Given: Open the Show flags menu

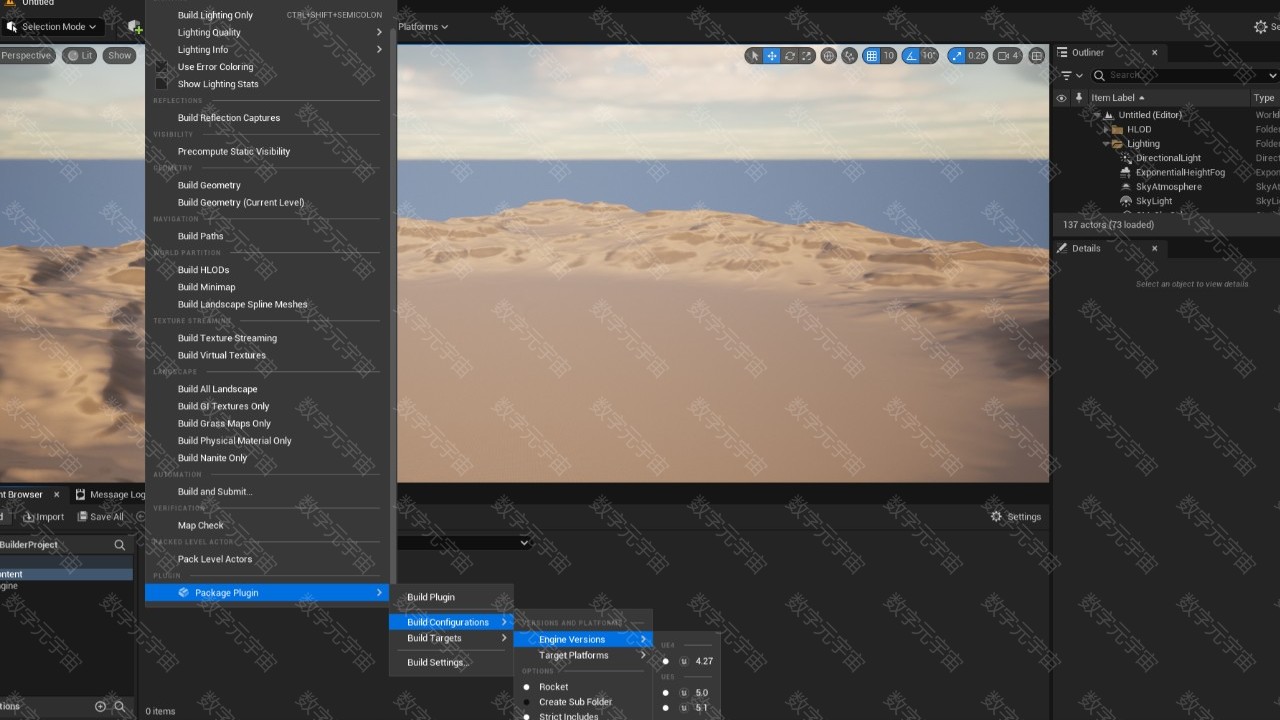Looking at the screenshot, I should click(x=120, y=56).
